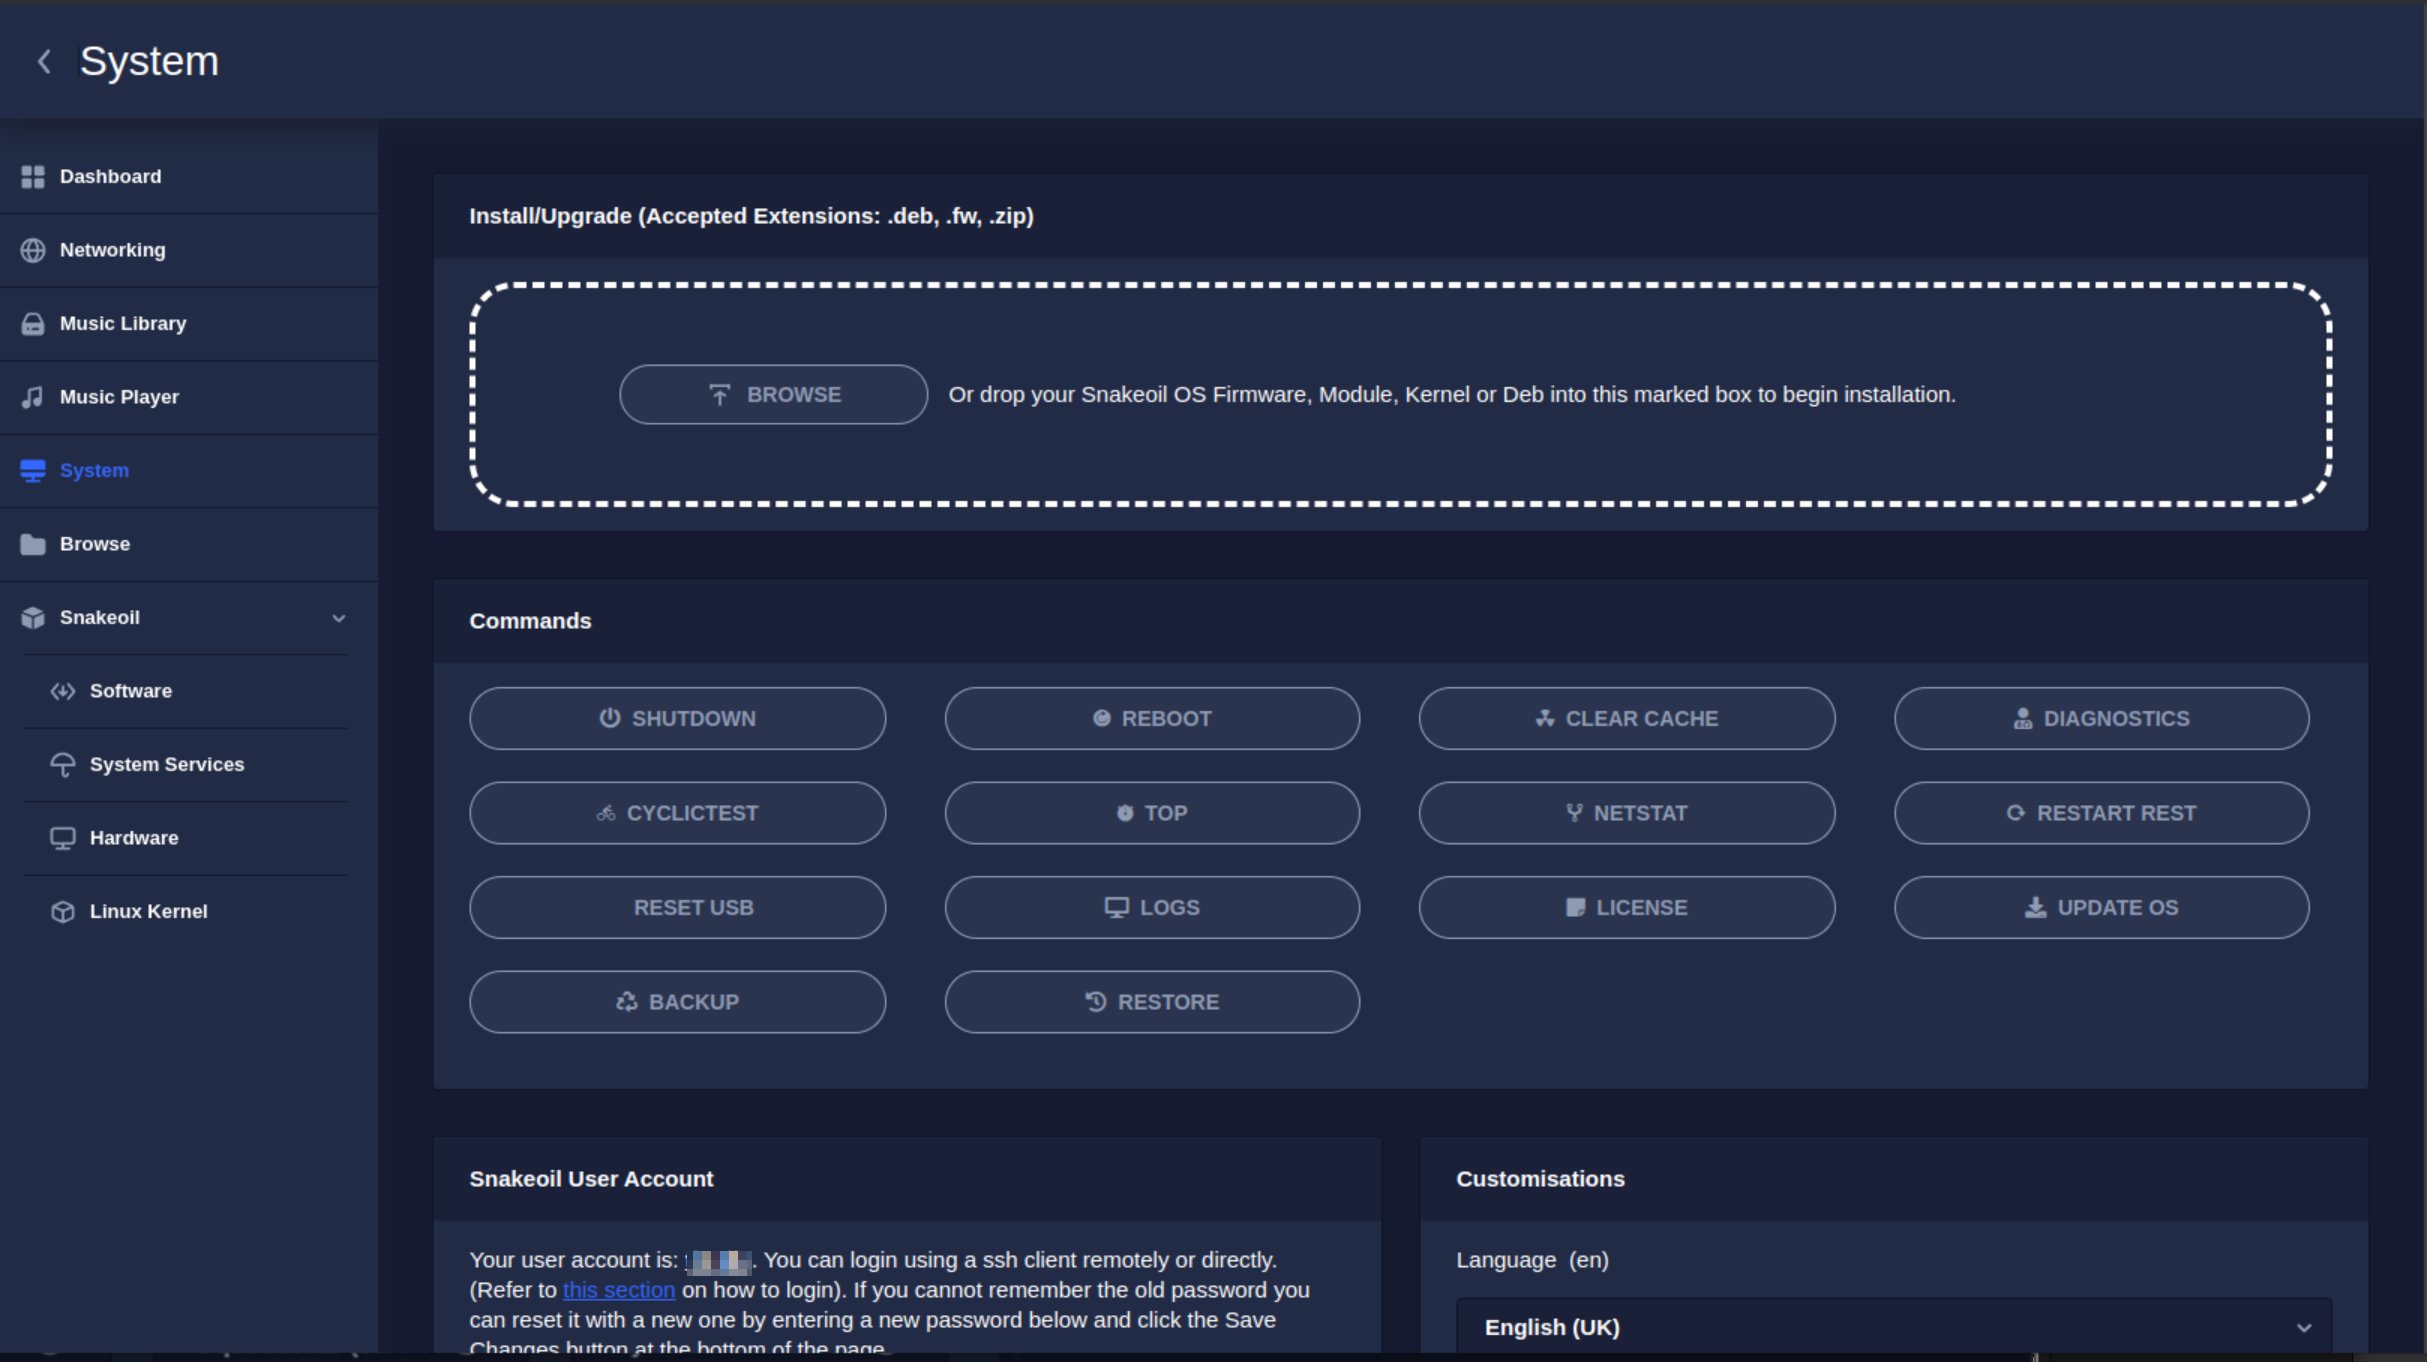The height and width of the screenshot is (1362, 2427).
Task: Click the Music Player note icon
Action: 33,397
